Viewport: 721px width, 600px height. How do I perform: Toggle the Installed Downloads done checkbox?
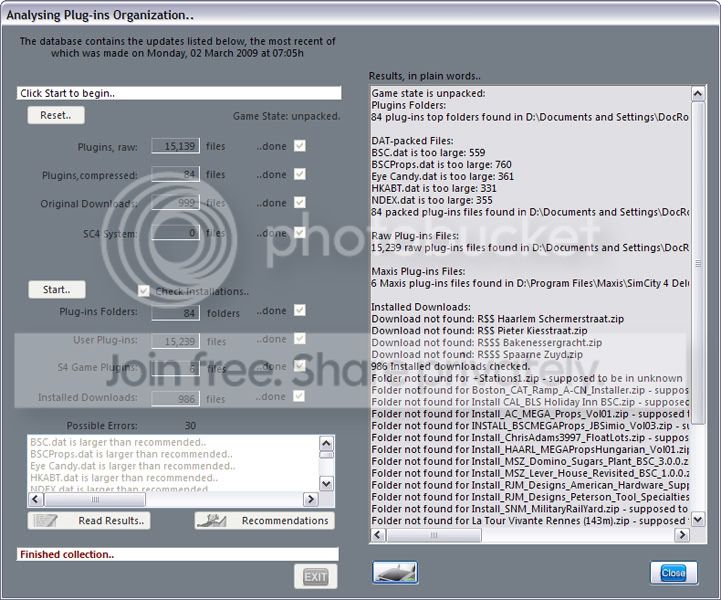[x=300, y=396]
